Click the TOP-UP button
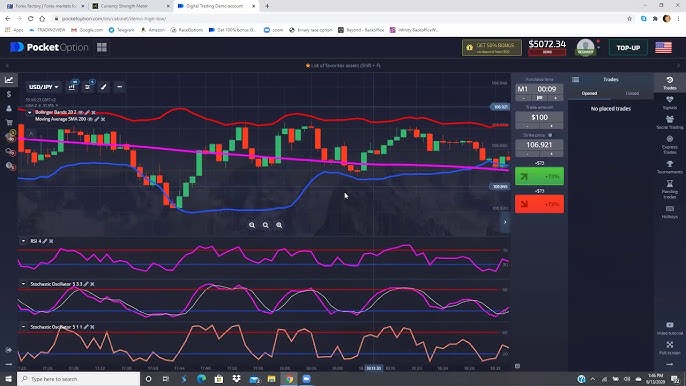The height and width of the screenshot is (386, 686). tap(628, 47)
